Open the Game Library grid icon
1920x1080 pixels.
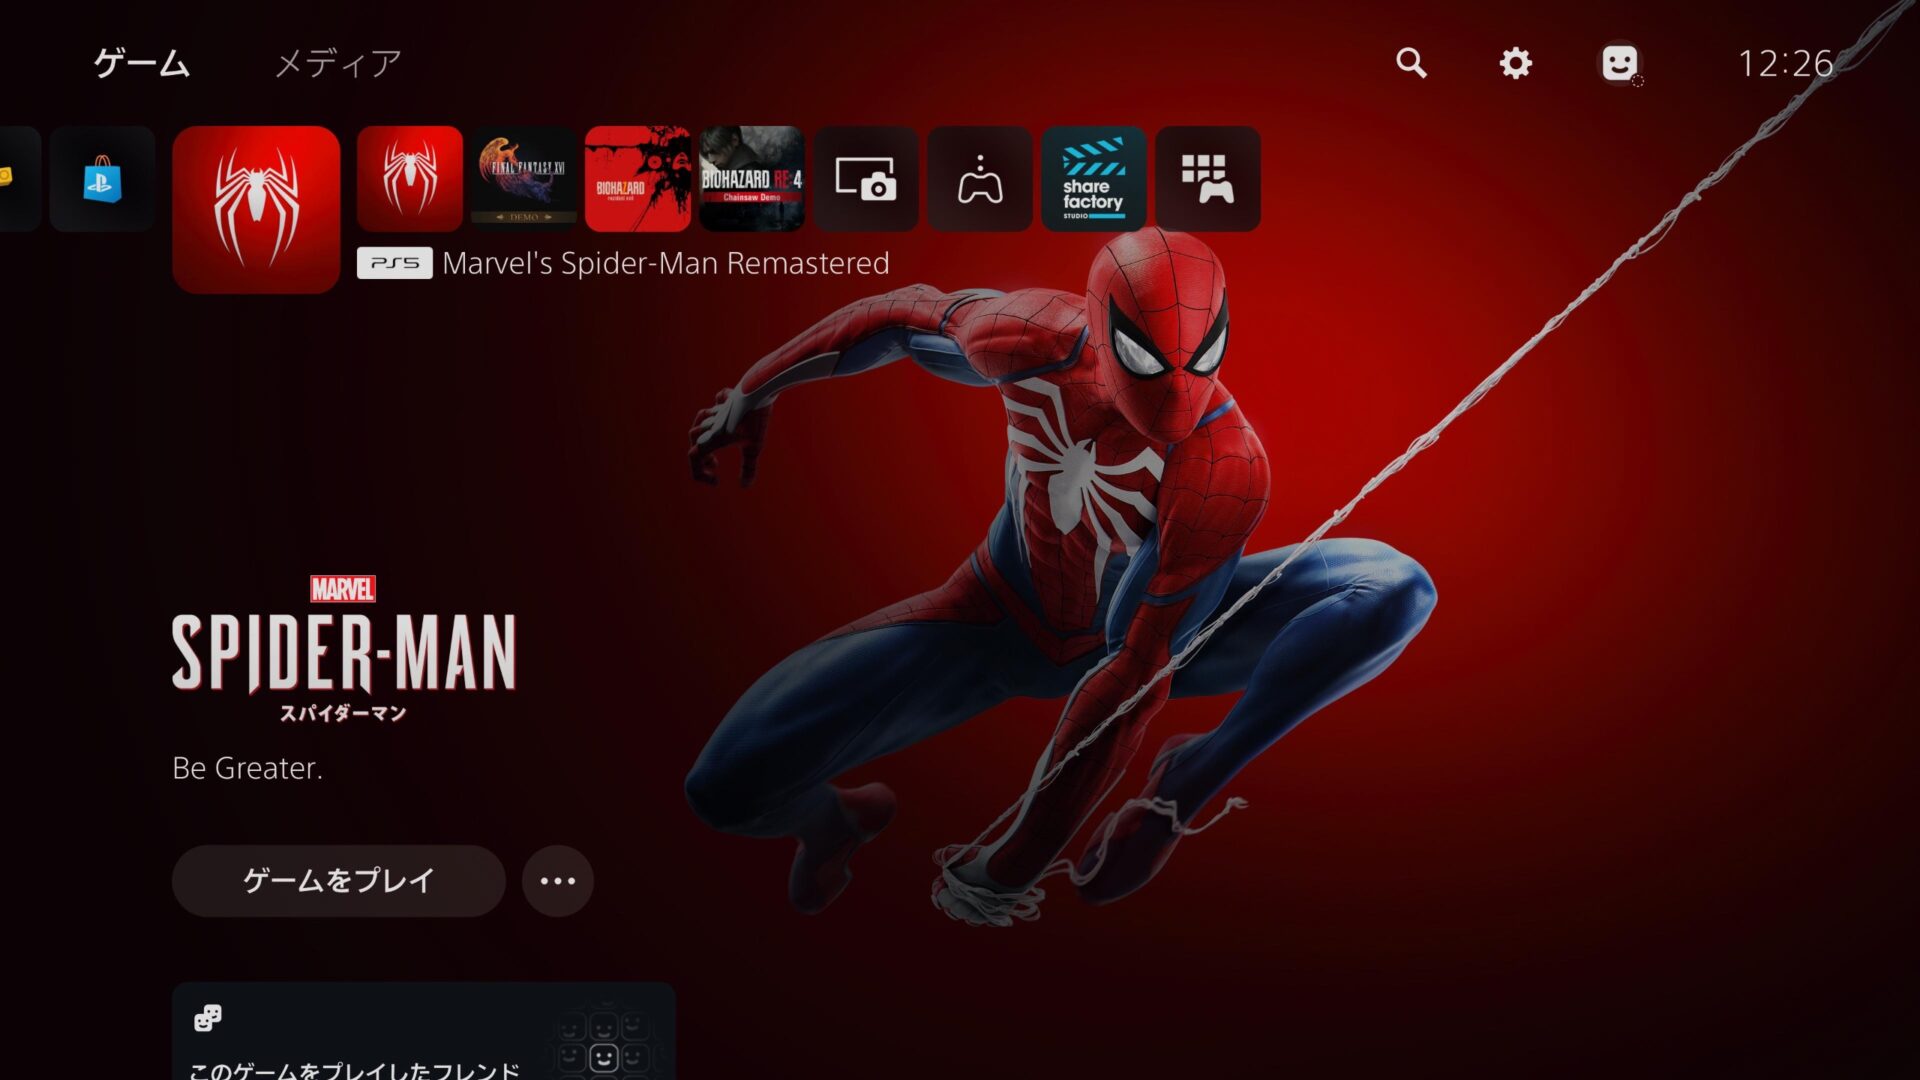tap(1207, 179)
